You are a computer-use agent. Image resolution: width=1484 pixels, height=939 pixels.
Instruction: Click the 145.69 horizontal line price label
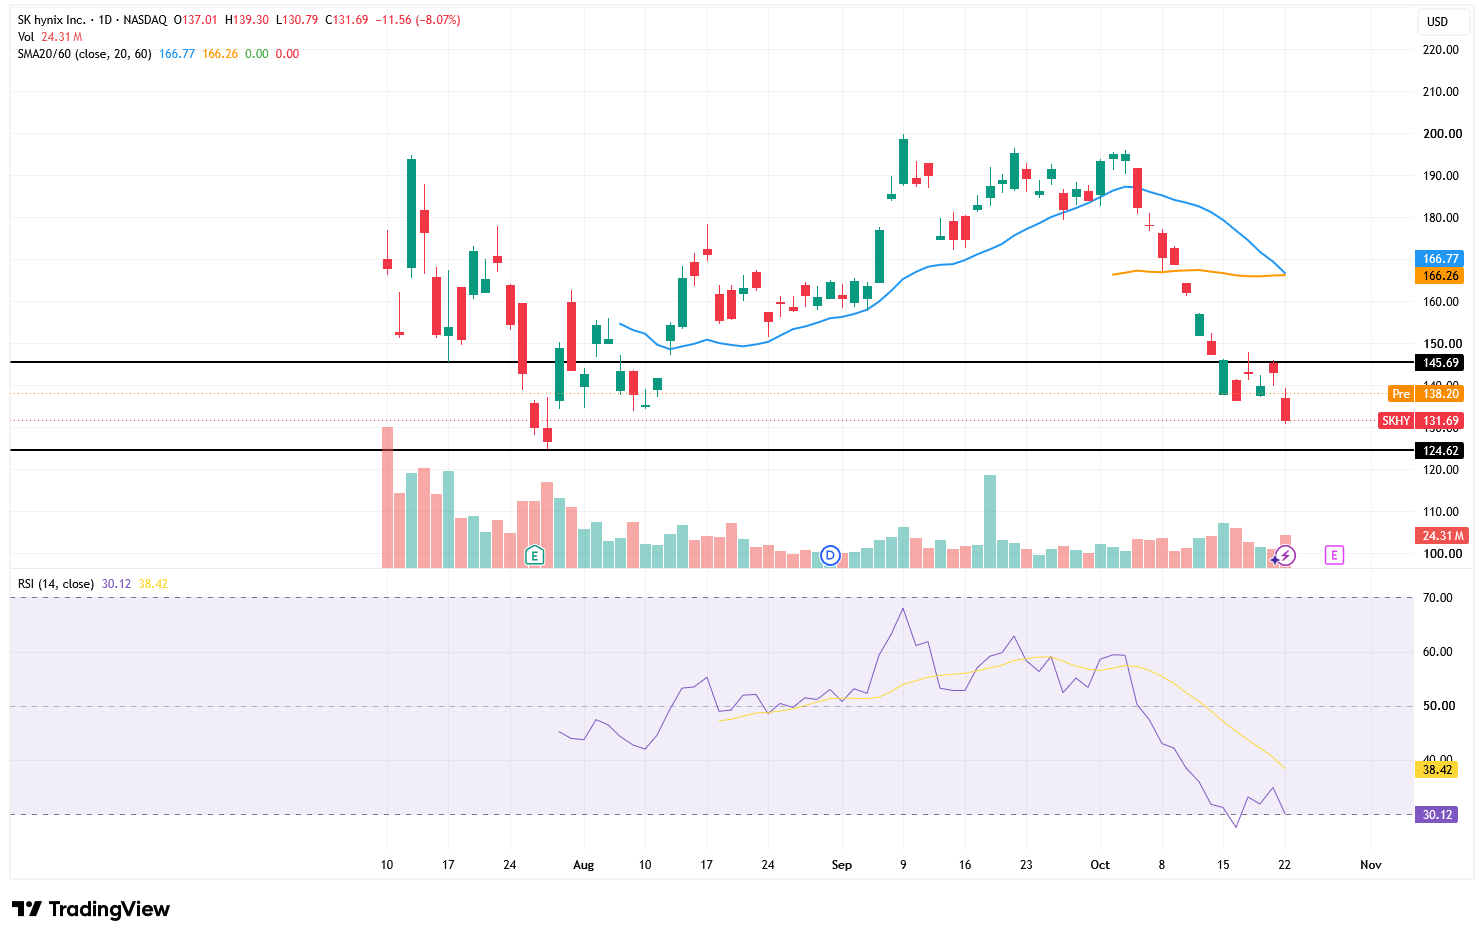1440,363
